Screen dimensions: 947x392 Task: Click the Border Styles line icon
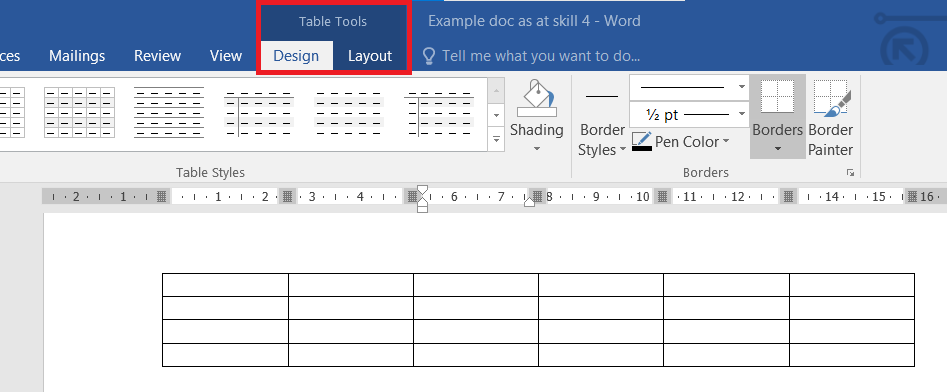(602, 97)
